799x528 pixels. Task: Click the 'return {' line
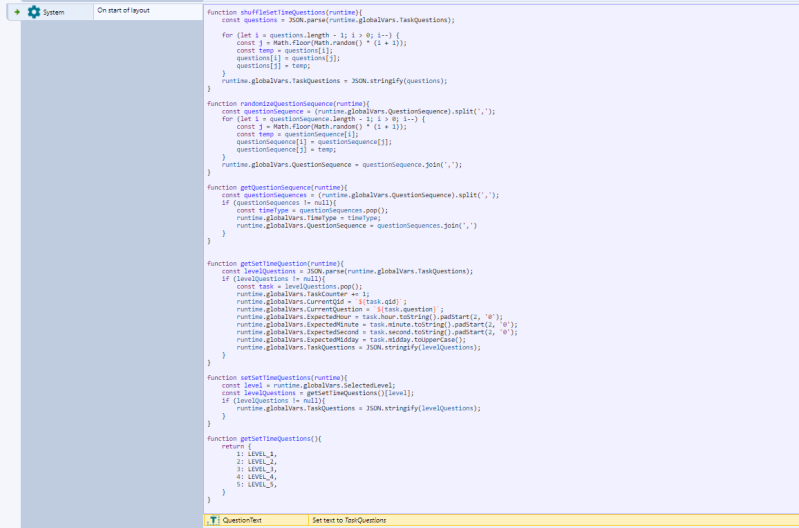(236, 446)
